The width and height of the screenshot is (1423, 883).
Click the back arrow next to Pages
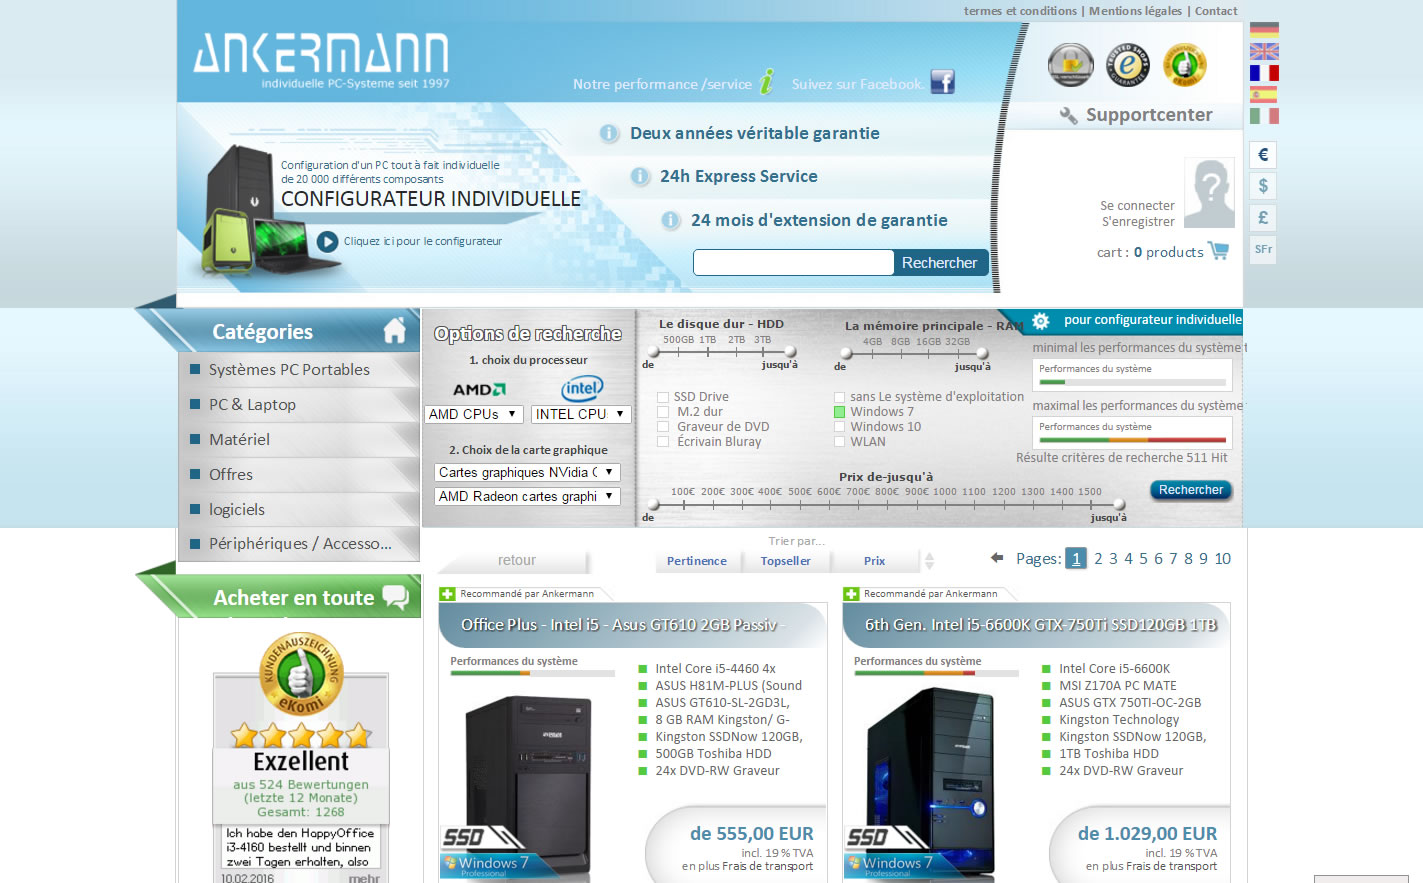point(997,557)
